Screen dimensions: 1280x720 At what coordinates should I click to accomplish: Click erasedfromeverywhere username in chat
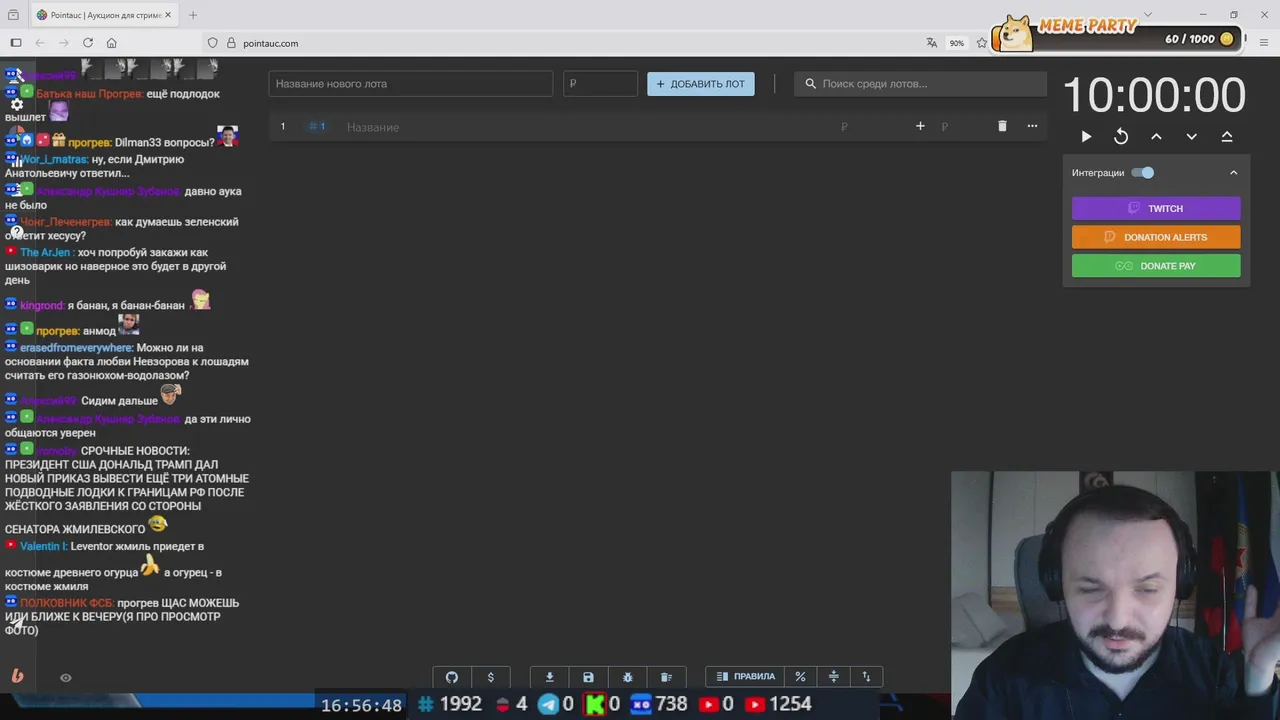pos(76,348)
